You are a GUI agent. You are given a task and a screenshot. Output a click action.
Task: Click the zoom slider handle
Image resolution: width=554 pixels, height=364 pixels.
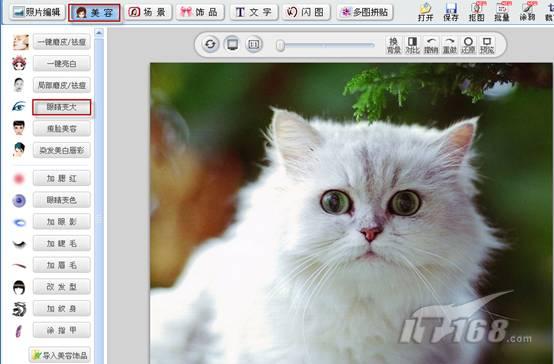281,45
